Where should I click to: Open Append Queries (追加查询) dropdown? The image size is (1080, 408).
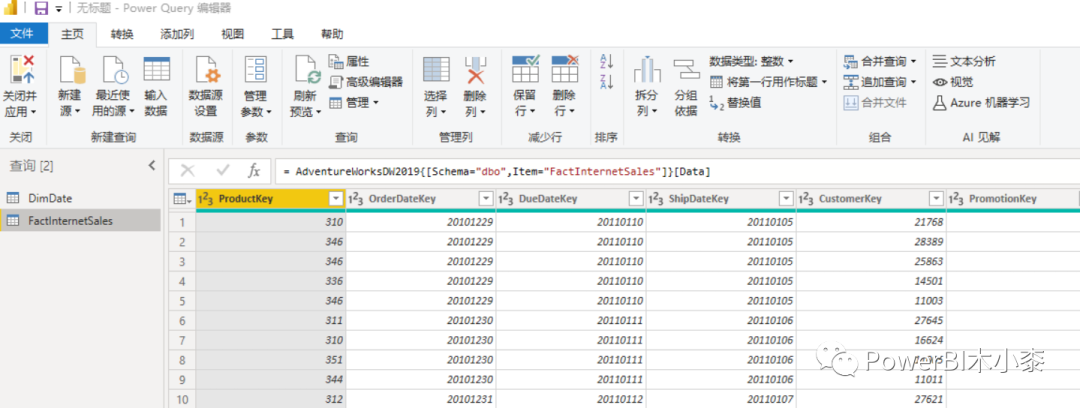[x=880, y=82]
